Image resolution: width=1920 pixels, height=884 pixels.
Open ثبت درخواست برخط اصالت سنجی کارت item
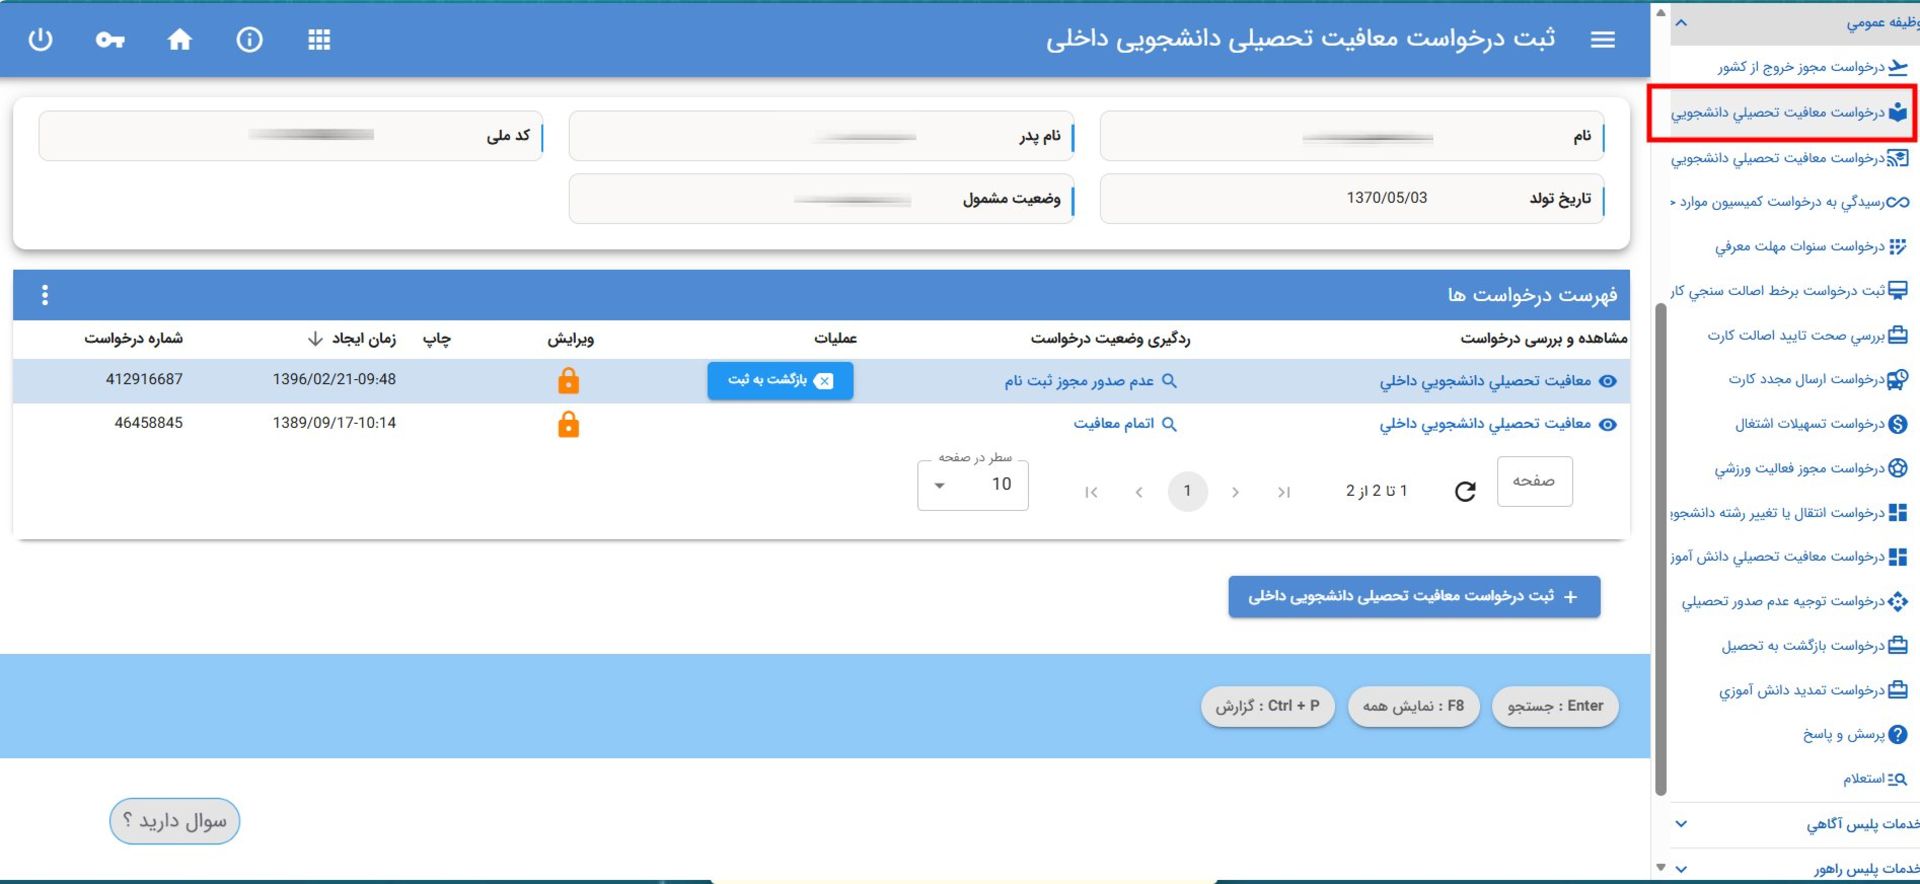pos(1790,291)
